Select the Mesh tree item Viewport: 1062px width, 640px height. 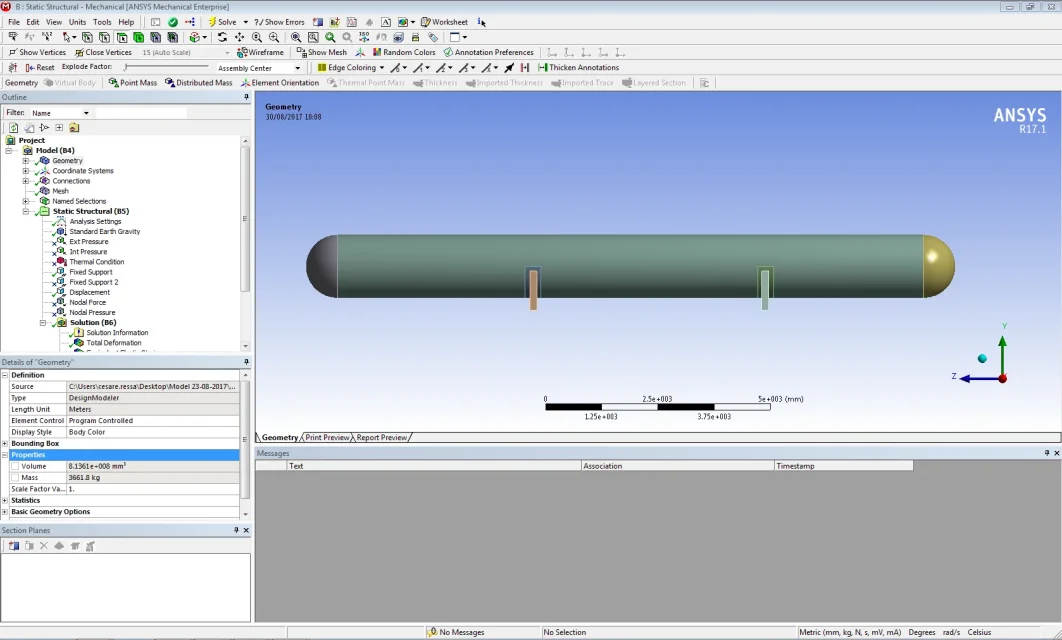(x=60, y=191)
